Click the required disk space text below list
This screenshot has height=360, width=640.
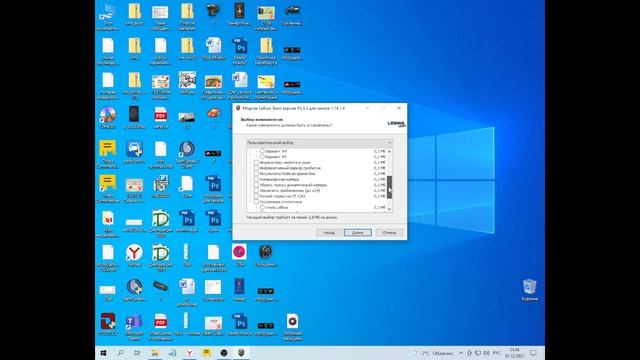[x=292, y=218]
